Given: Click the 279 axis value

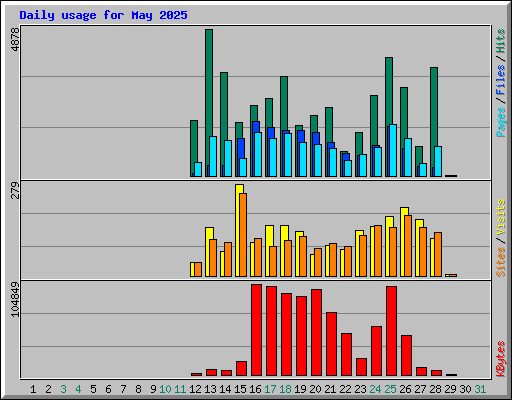Looking at the screenshot, I should coord(15,190).
